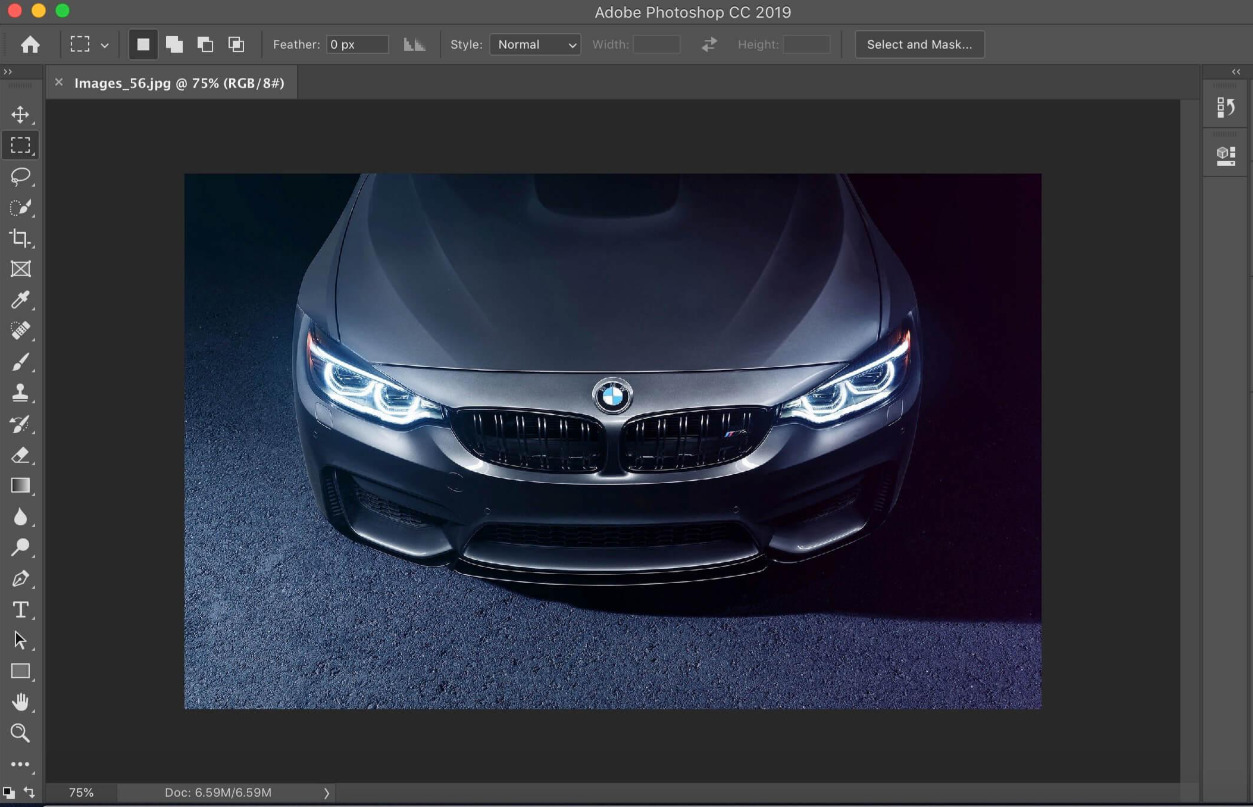Activate the Zoom tool

pos(20,733)
